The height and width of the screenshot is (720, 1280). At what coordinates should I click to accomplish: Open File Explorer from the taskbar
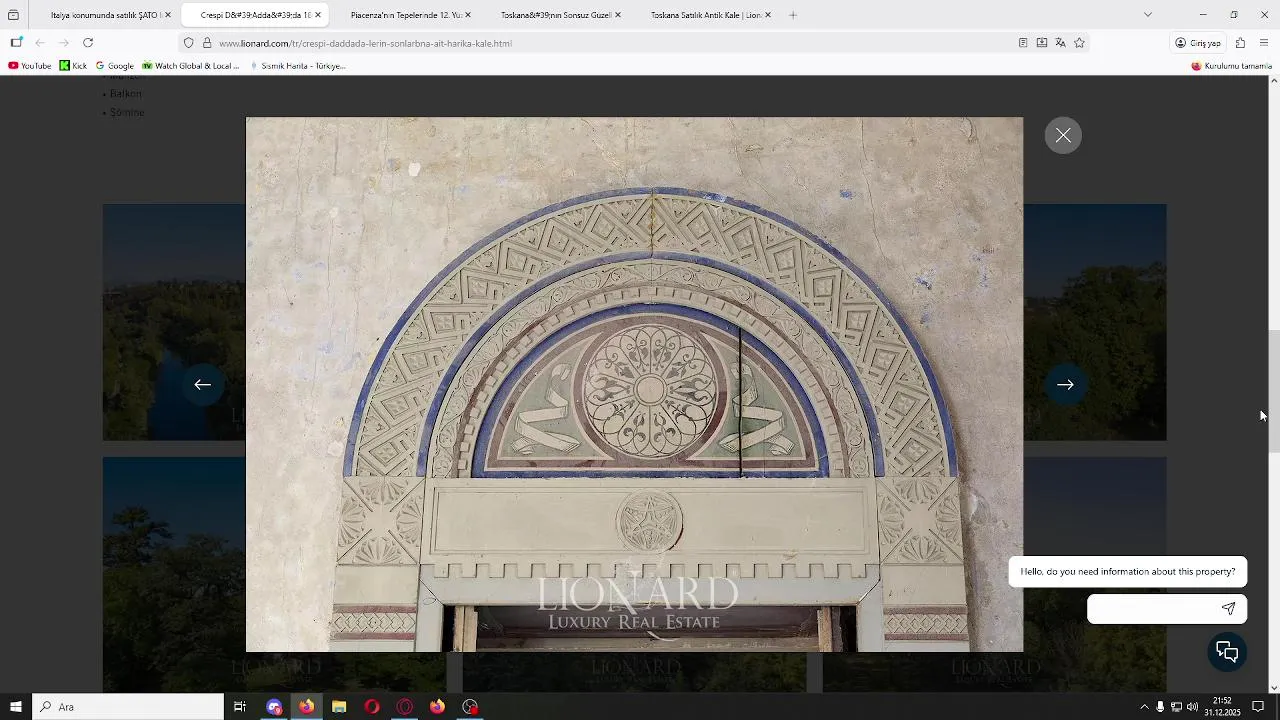tap(339, 707)
